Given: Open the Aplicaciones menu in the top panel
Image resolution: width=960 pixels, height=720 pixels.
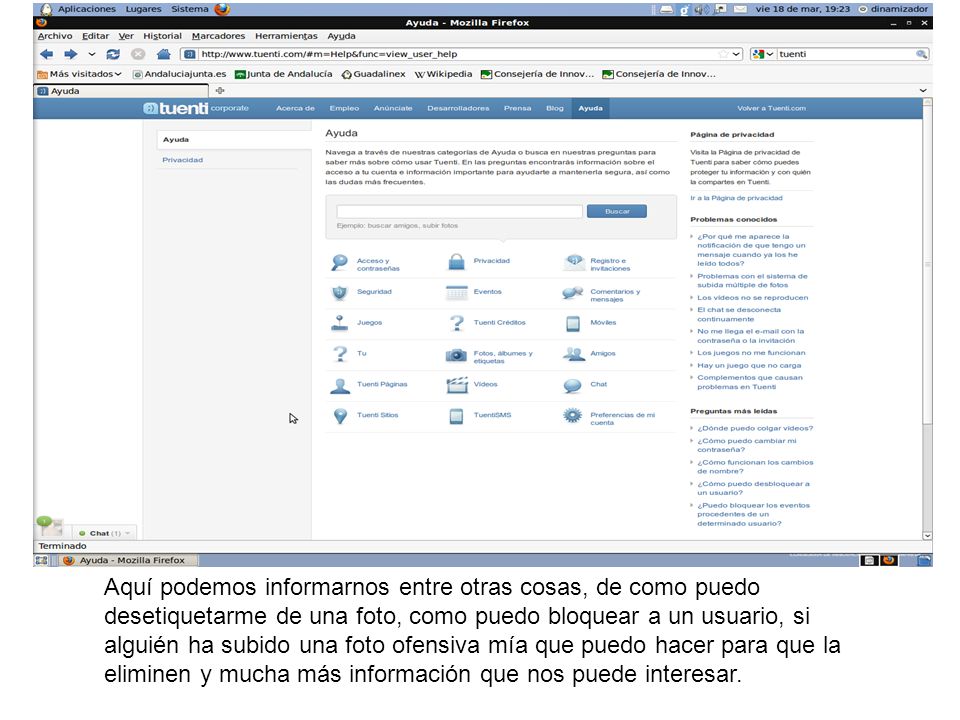Looking at the screenshot, I should coord(86,9).
